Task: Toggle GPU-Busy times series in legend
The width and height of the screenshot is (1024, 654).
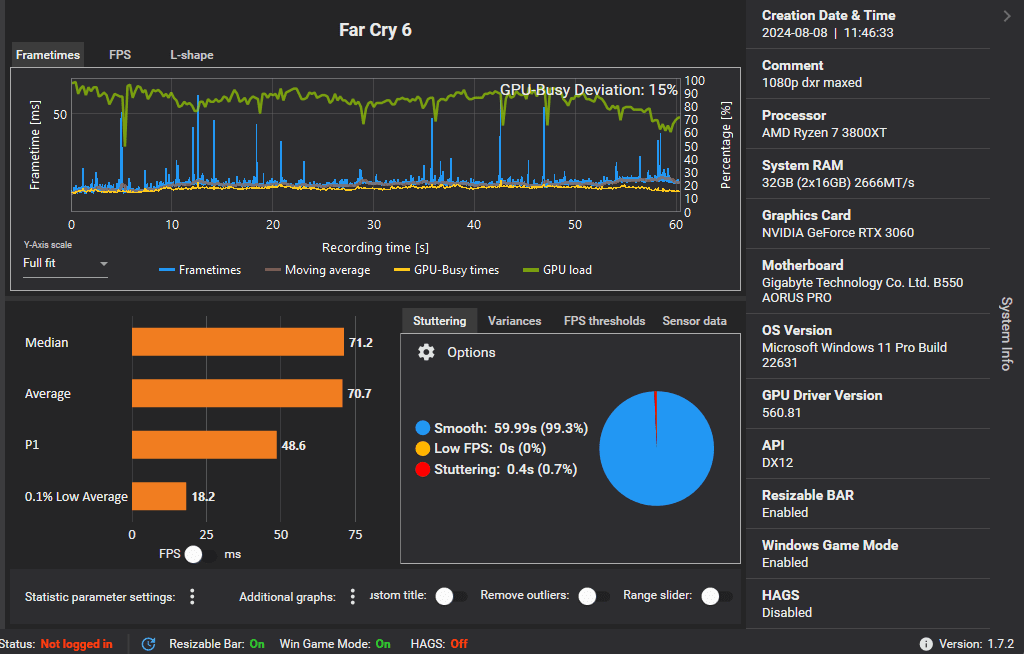Action: point(446,270)
